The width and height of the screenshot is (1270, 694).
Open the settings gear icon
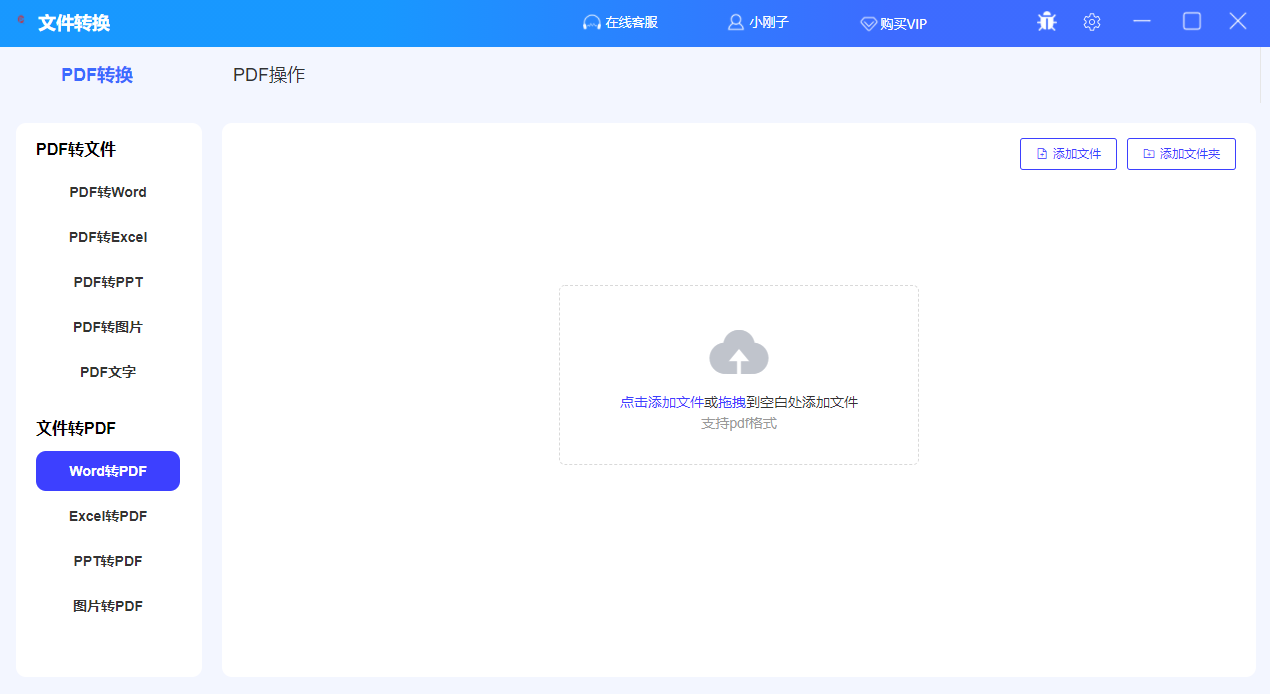click(x=1091, y=21)
